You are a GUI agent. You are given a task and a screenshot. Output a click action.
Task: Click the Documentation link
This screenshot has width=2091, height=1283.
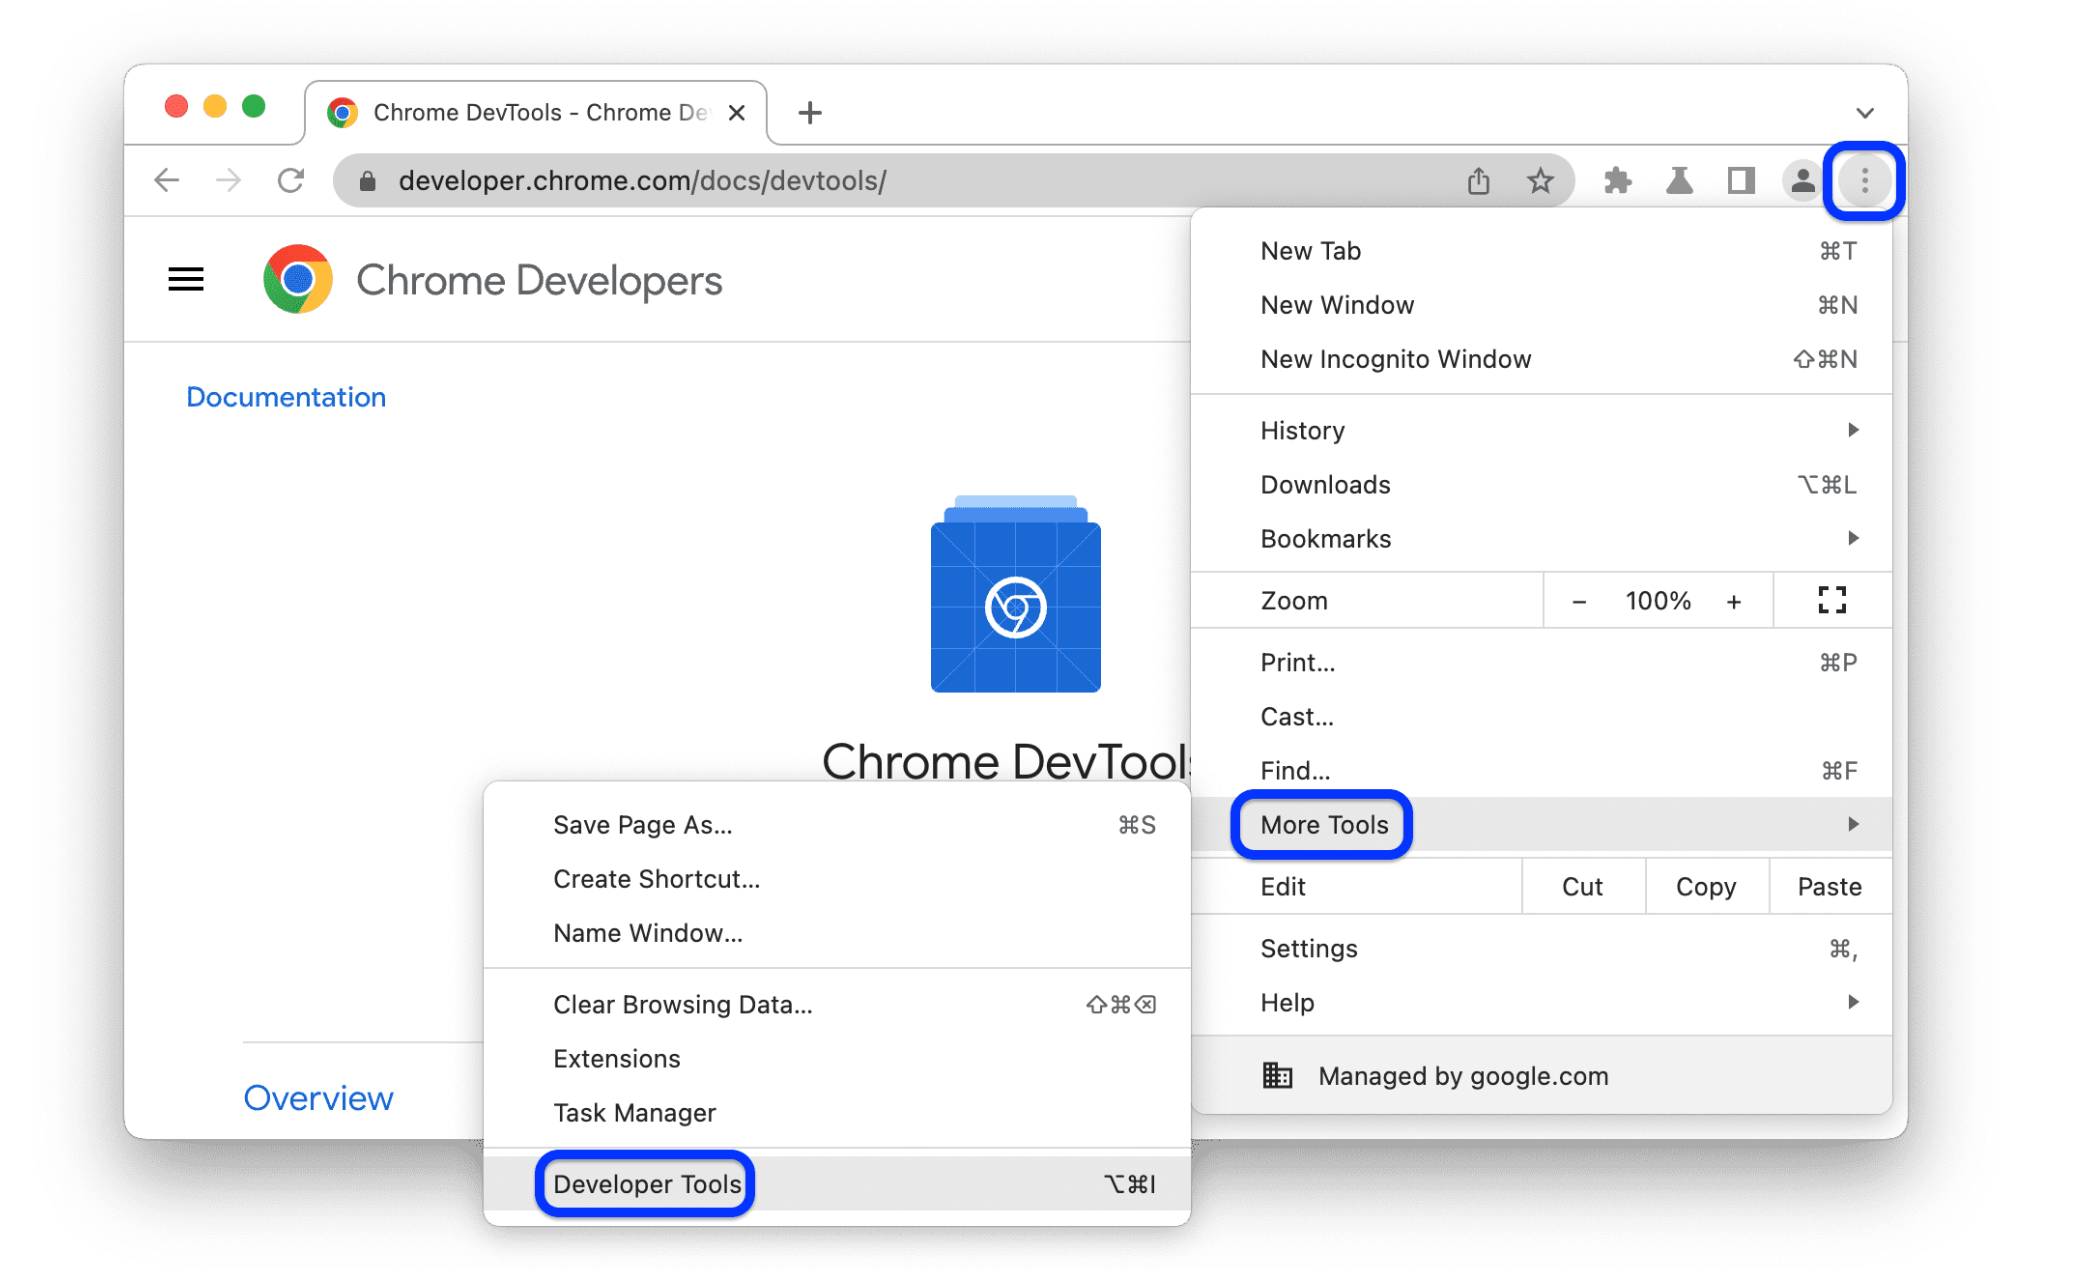click(x=286, y=397)
